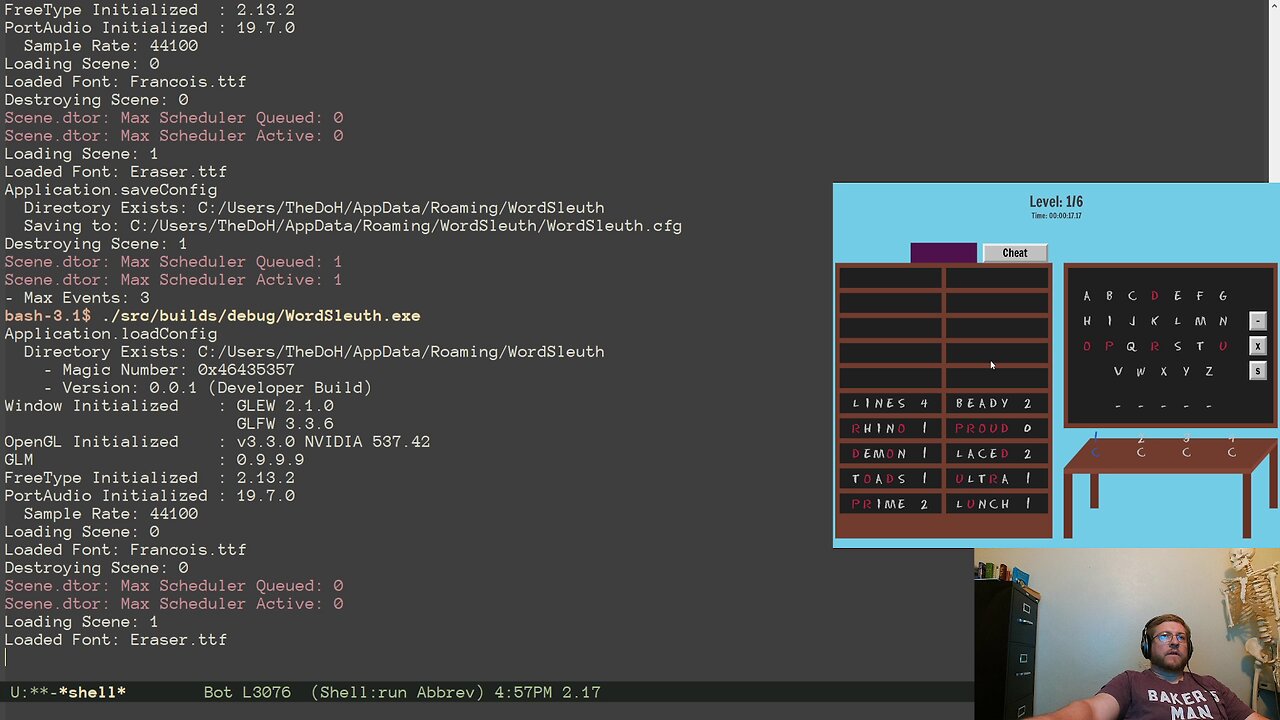This screenshot has width=1280, height=720.
Task: Pick the red letter D on the chalkboard
Action: 1155,296
